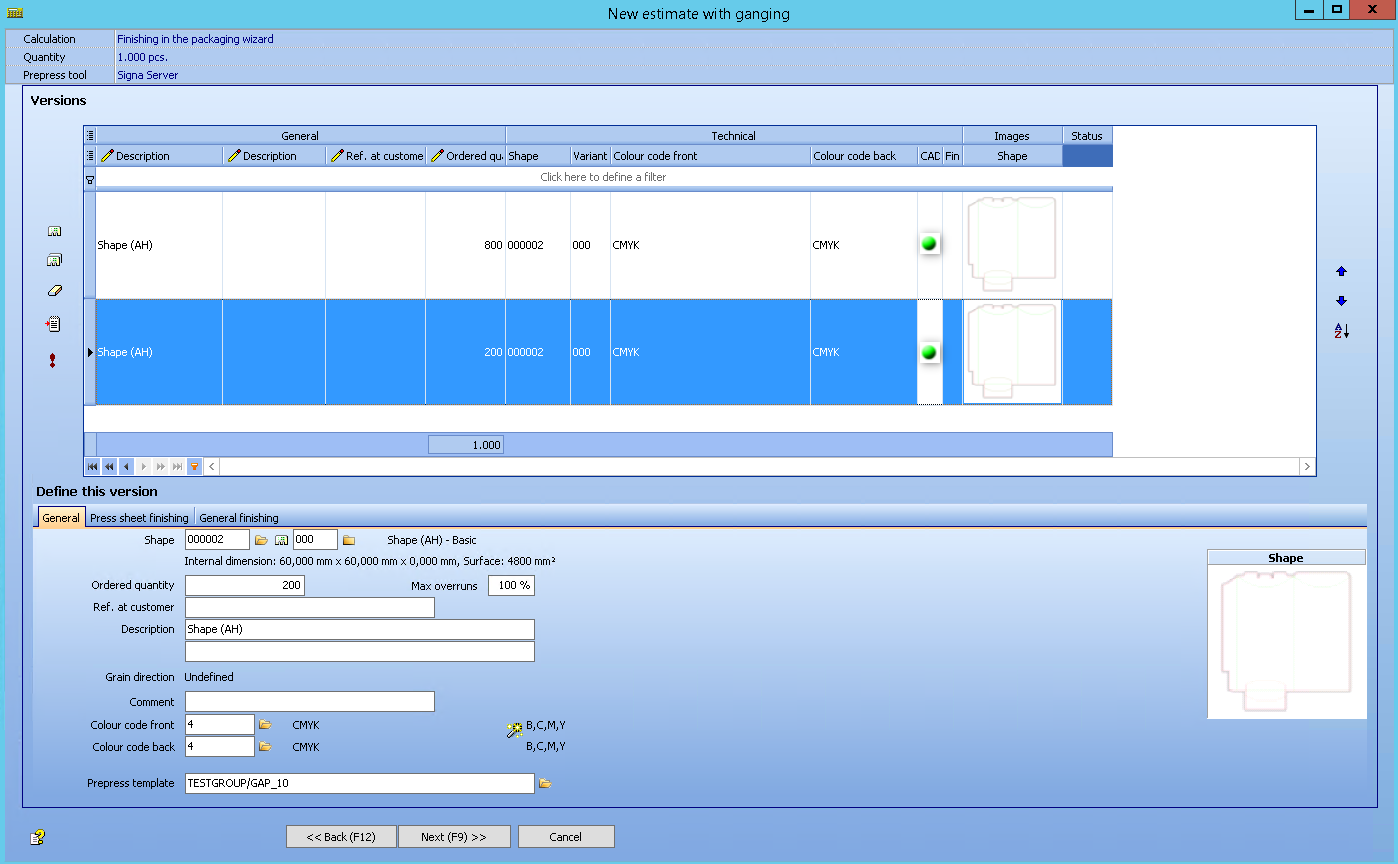Click the Ref. at custome column header
This screenshot has height=864, width=1398.
376,156
